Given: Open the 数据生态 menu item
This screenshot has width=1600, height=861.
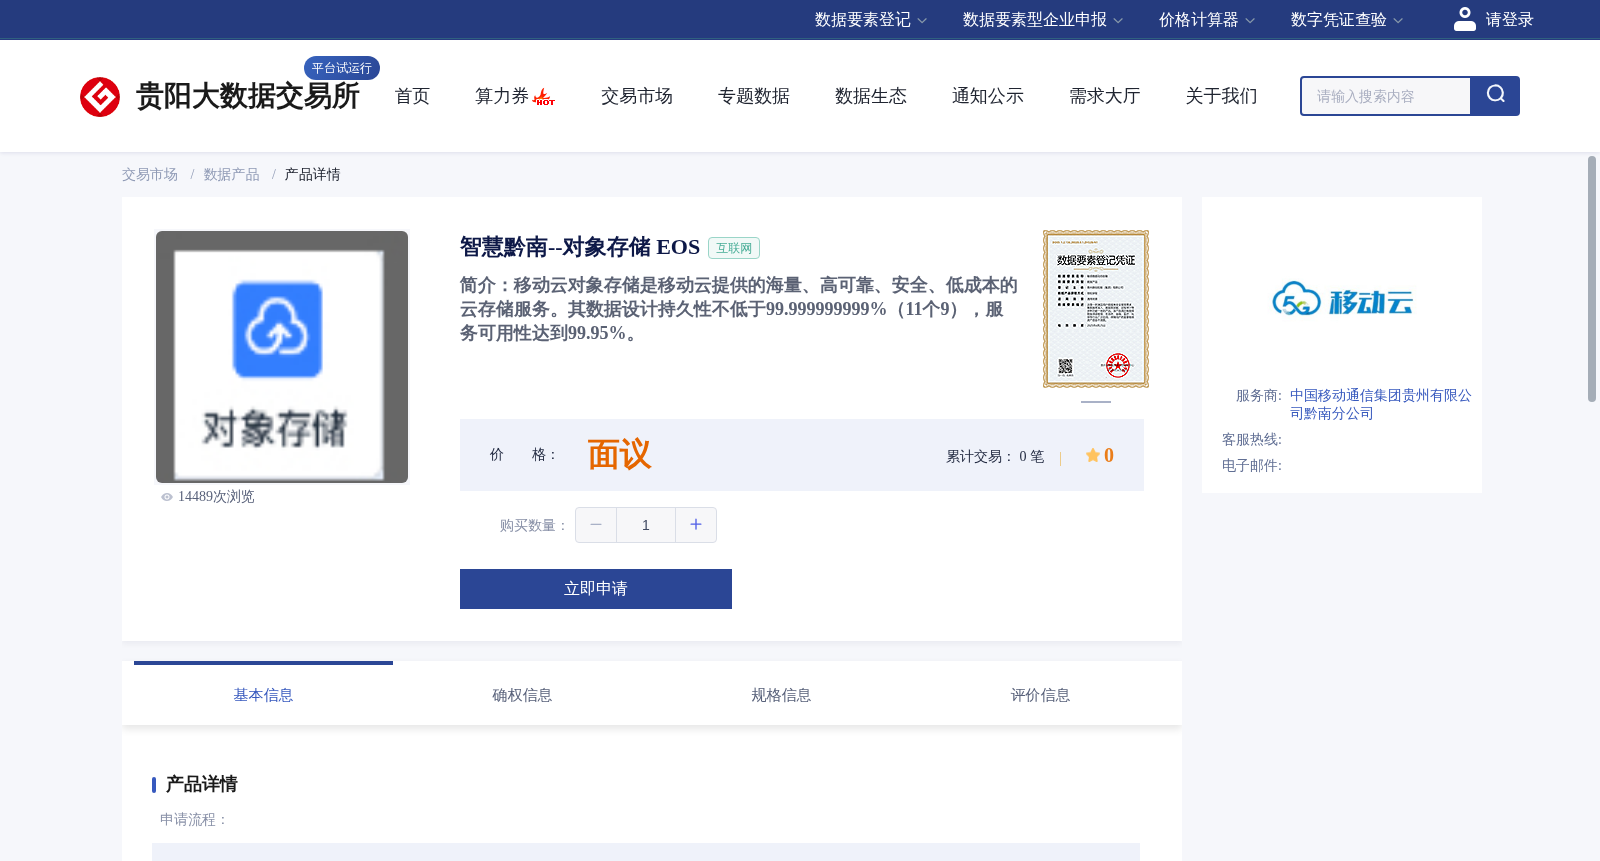Looking at the screenshot, I should [871, 96].
